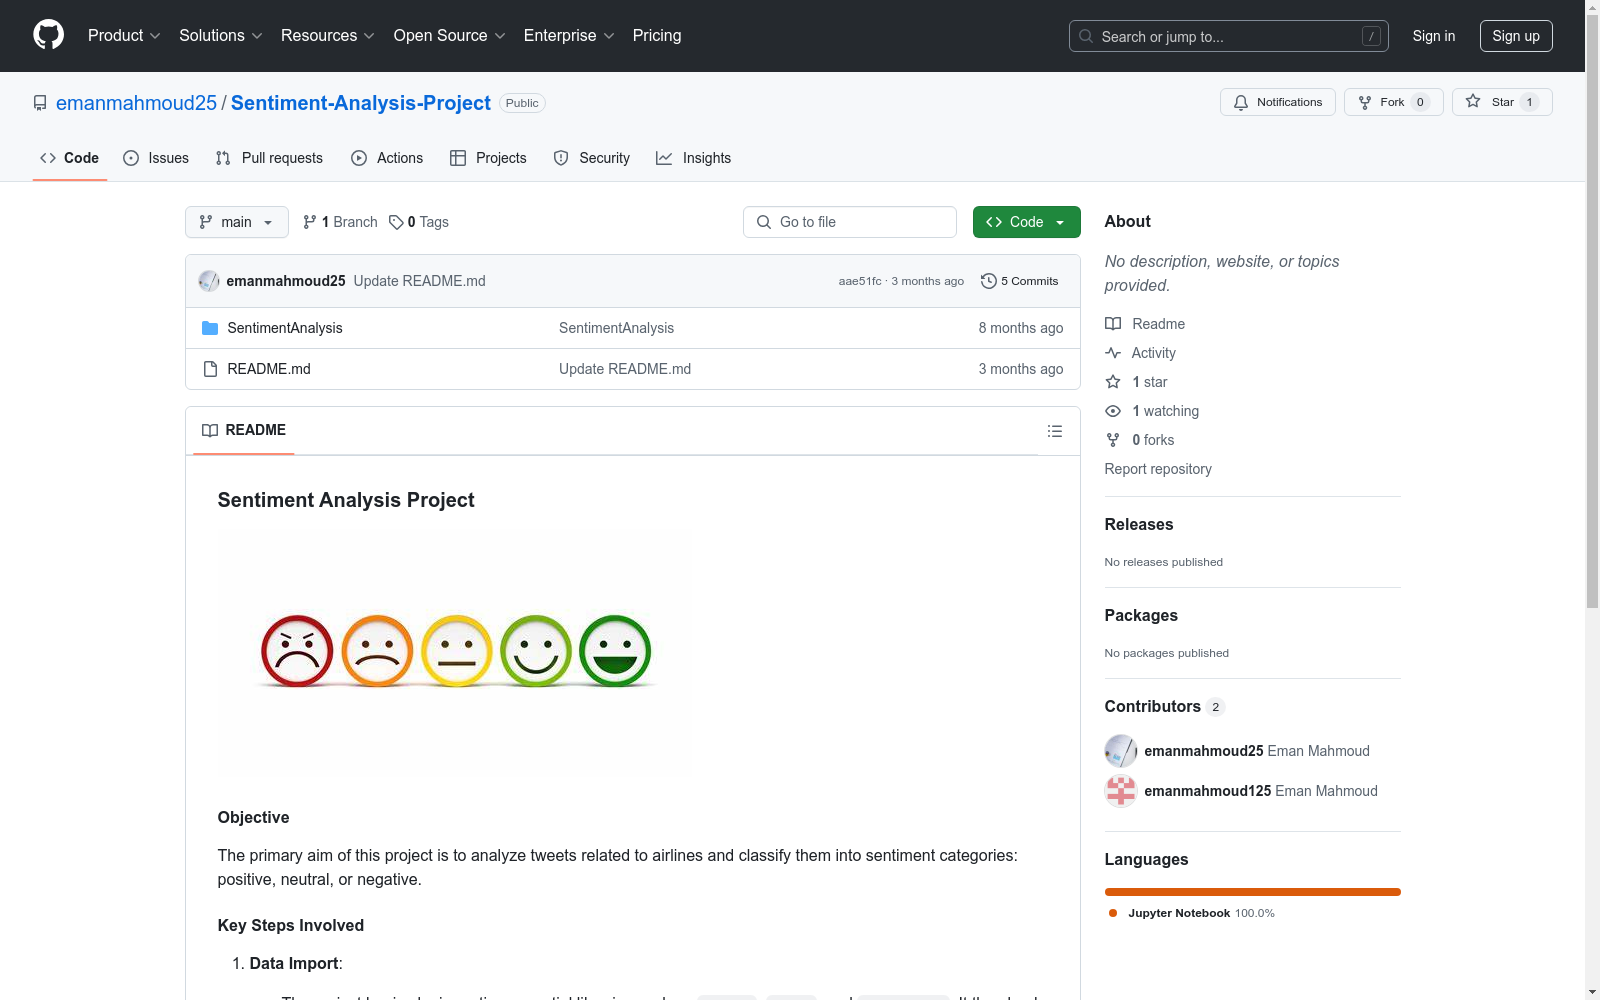Click the emanmahmoud25 contributor avatar
1600x1000 pixels.
1121,751
